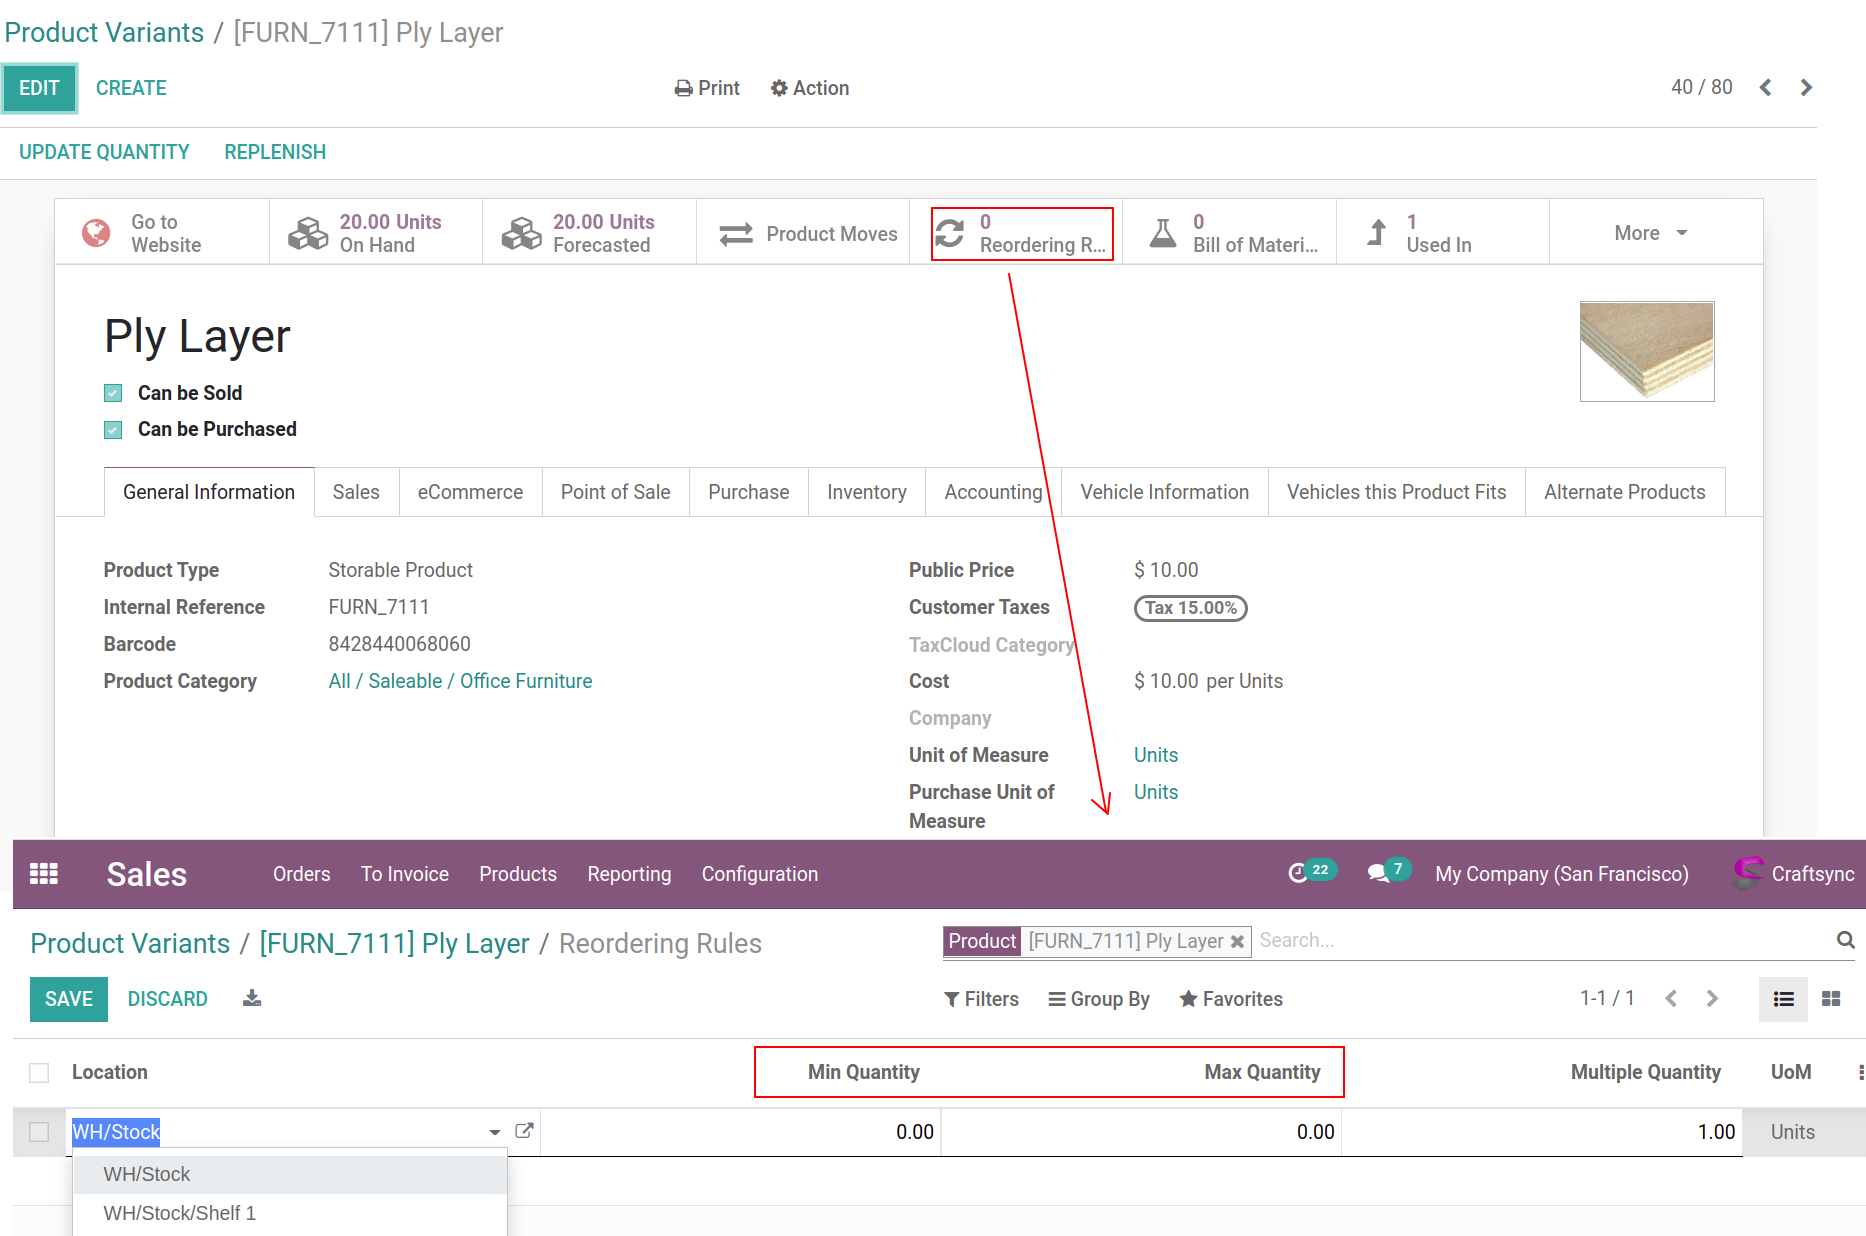Image resolution: width=1866 pixels, height=1236 pixels.
Task: Switch to list view icon
Action: (1783, 999)
